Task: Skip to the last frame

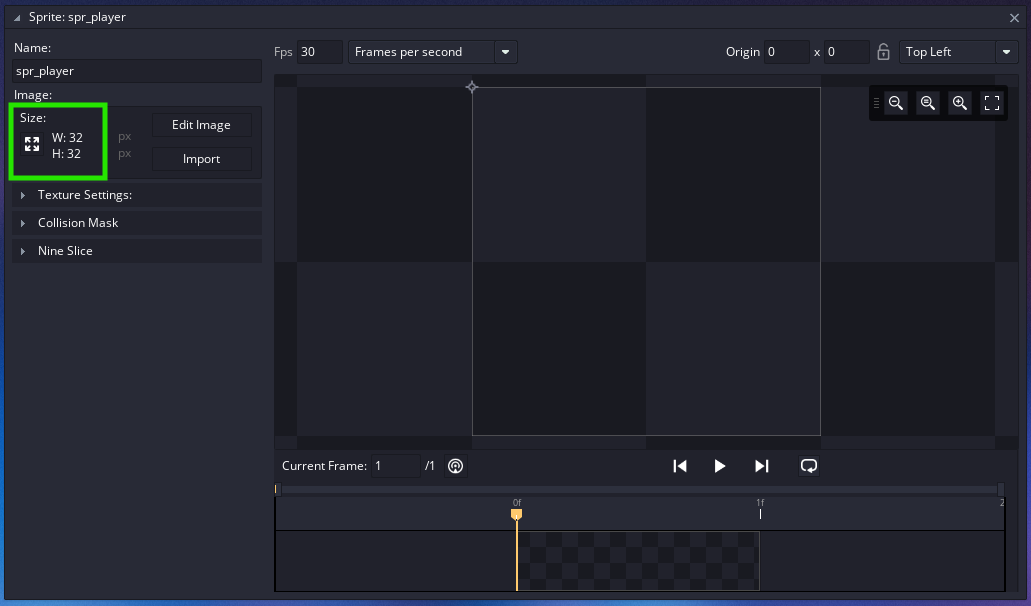Action: [x=762, y=466]
